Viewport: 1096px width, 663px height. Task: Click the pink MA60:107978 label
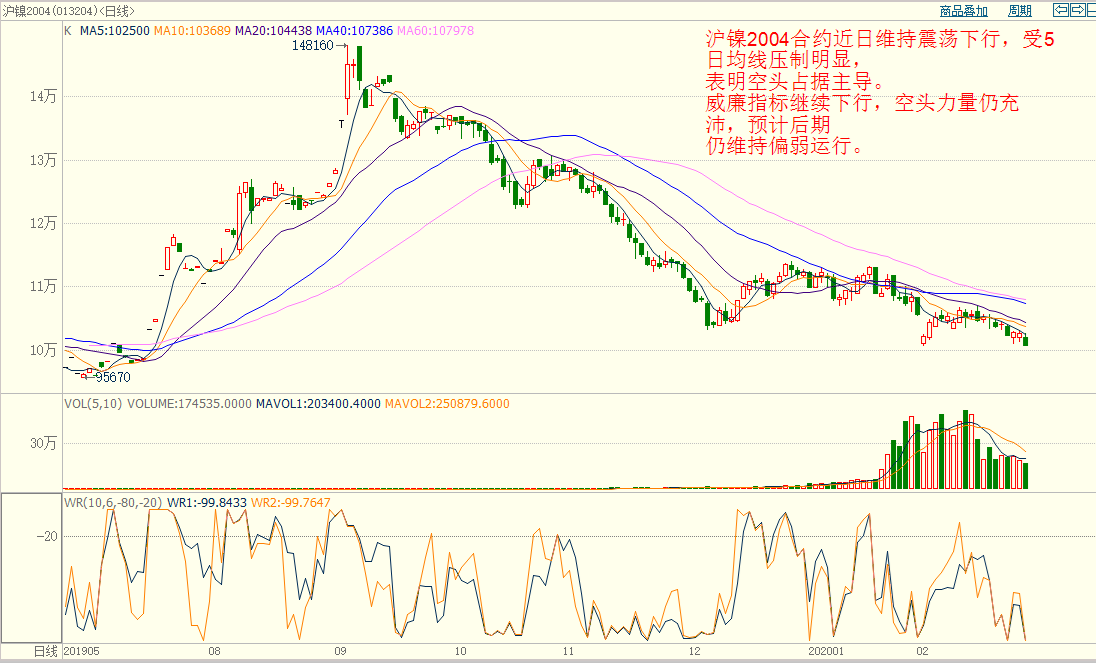pyautogui.click(x=436, y=31)
